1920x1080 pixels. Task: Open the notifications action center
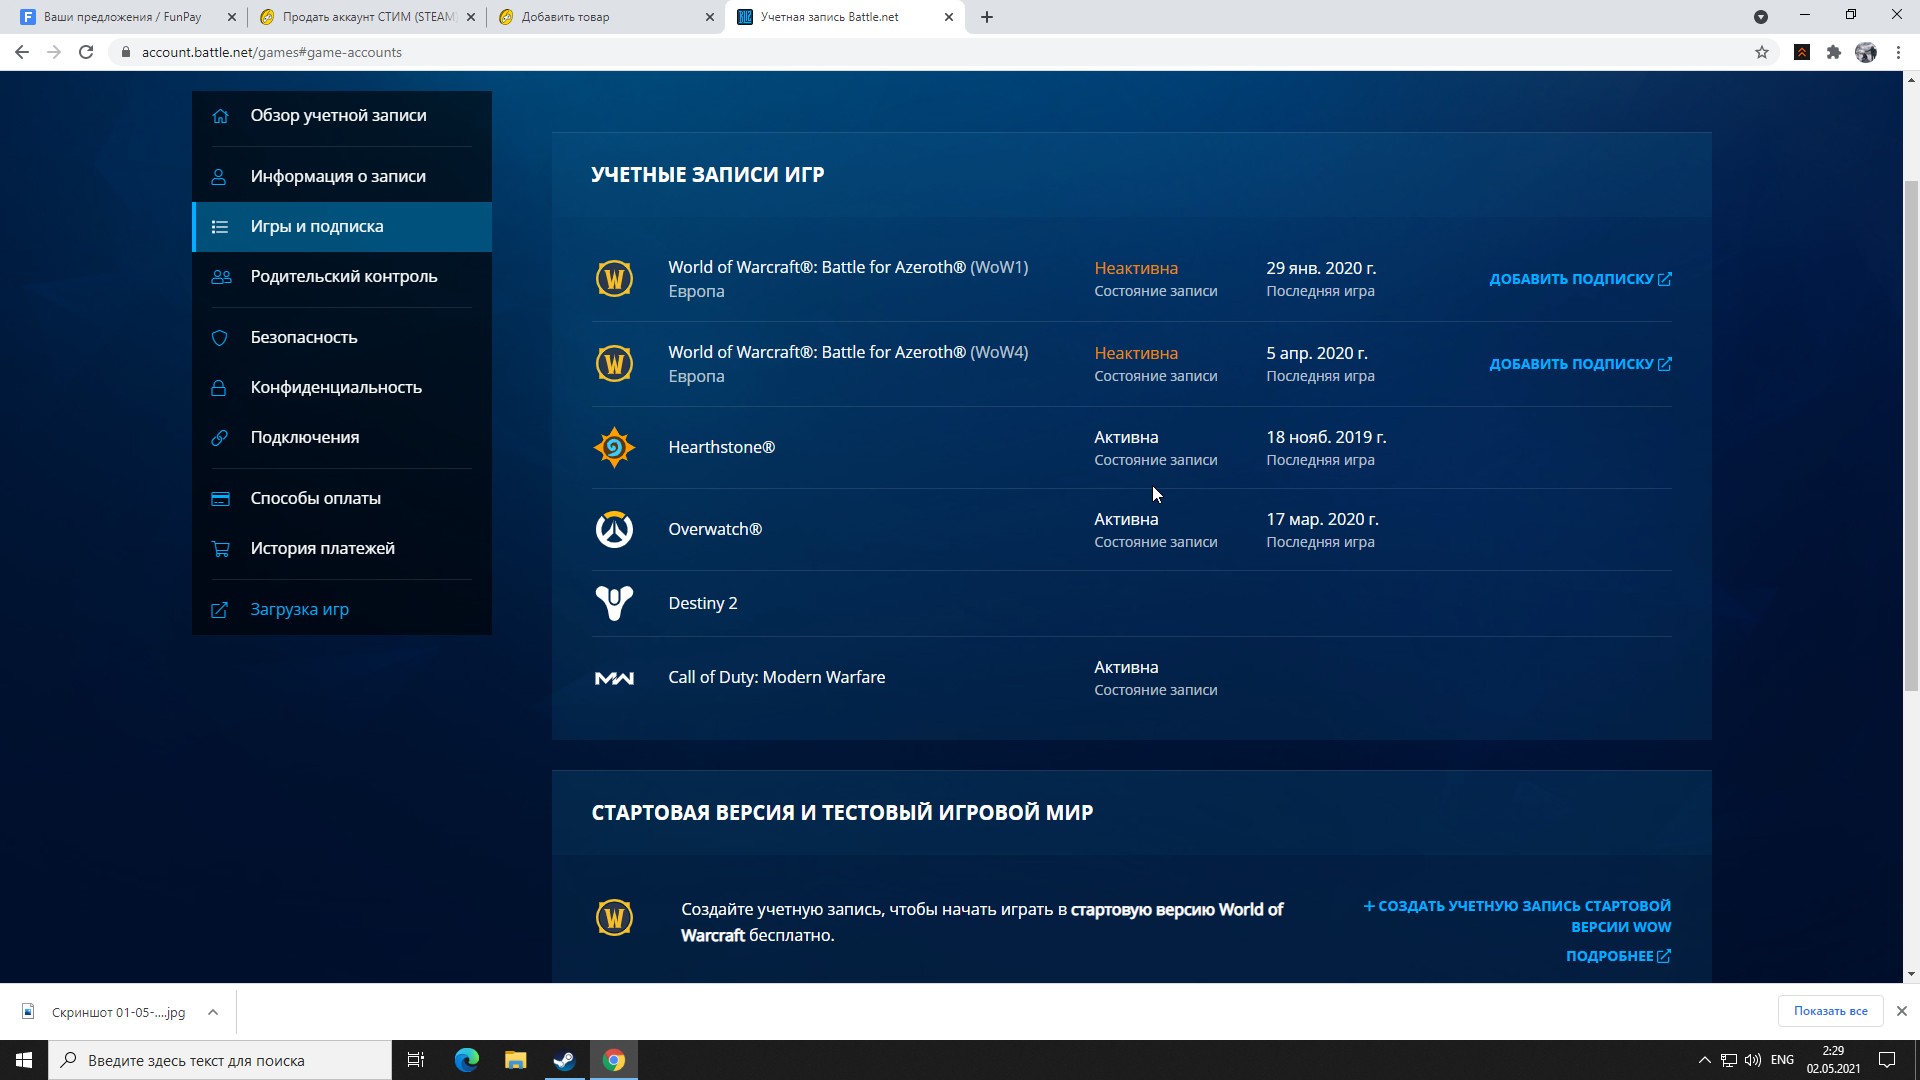1887,1060
